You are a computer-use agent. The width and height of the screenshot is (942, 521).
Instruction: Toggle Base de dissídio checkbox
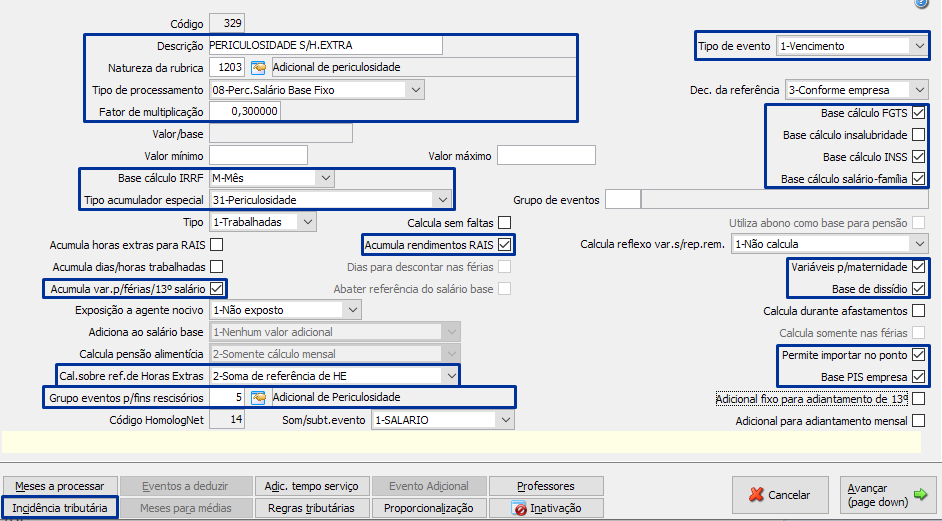[x=918, y=288]
